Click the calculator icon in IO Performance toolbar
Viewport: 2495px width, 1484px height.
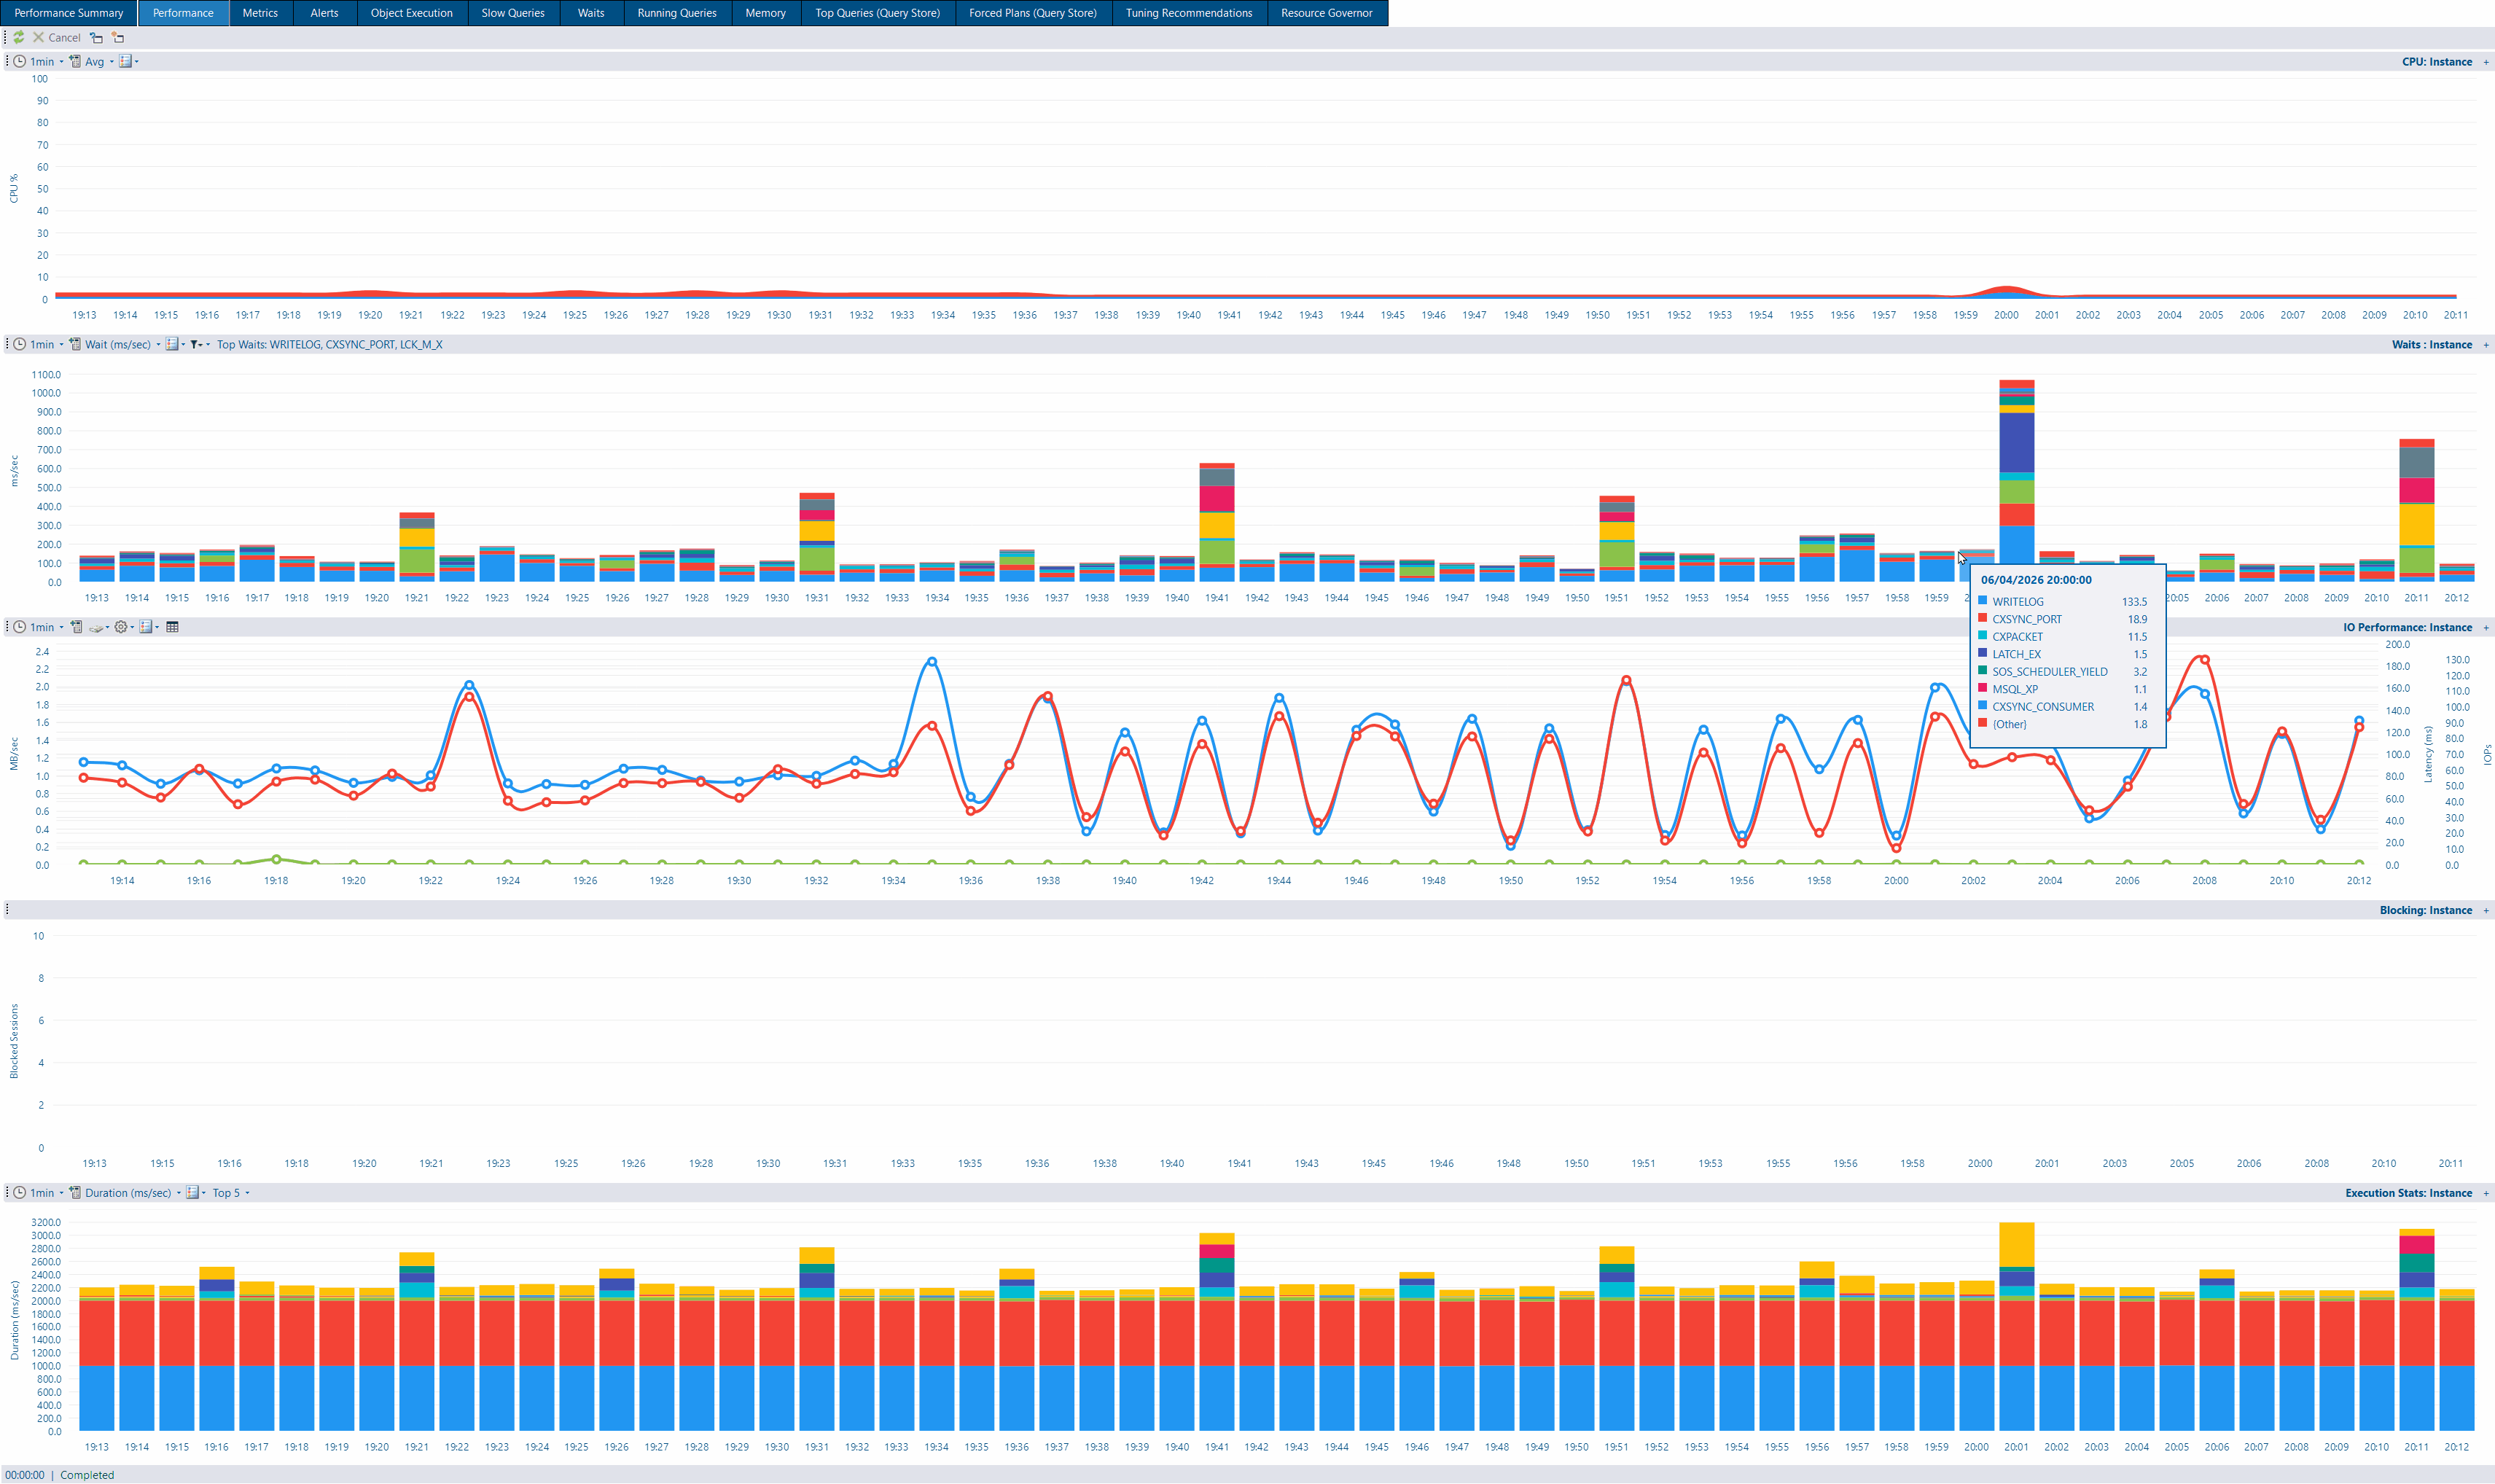coord(76,627)
